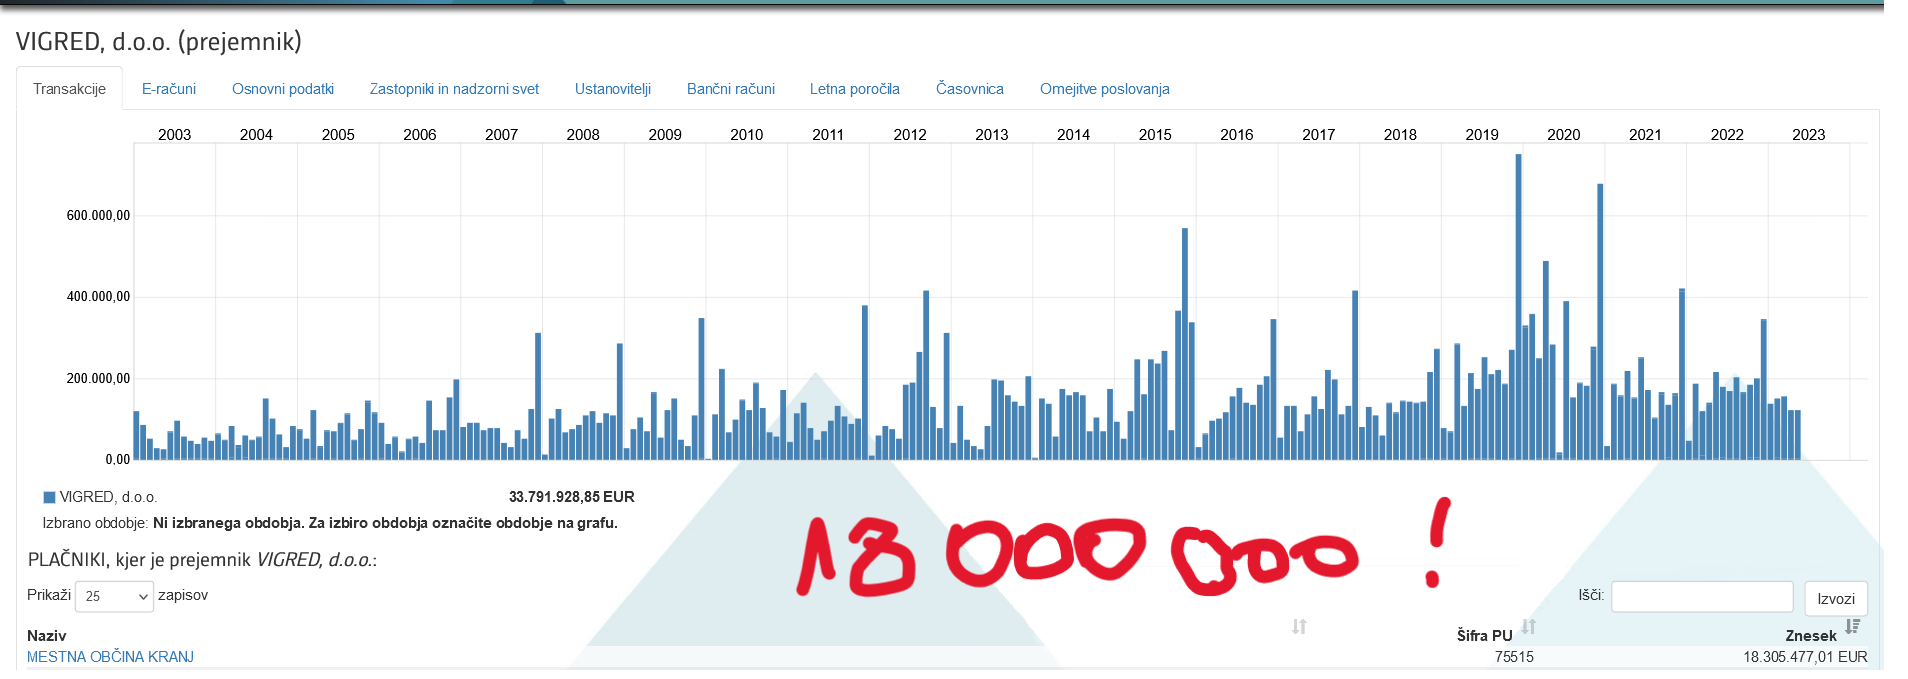Image resolution: width=1908 pixels, height=679 pixels.
Task: Expand the Prikaži records count dropdown
Action: (x=115, y=596)
